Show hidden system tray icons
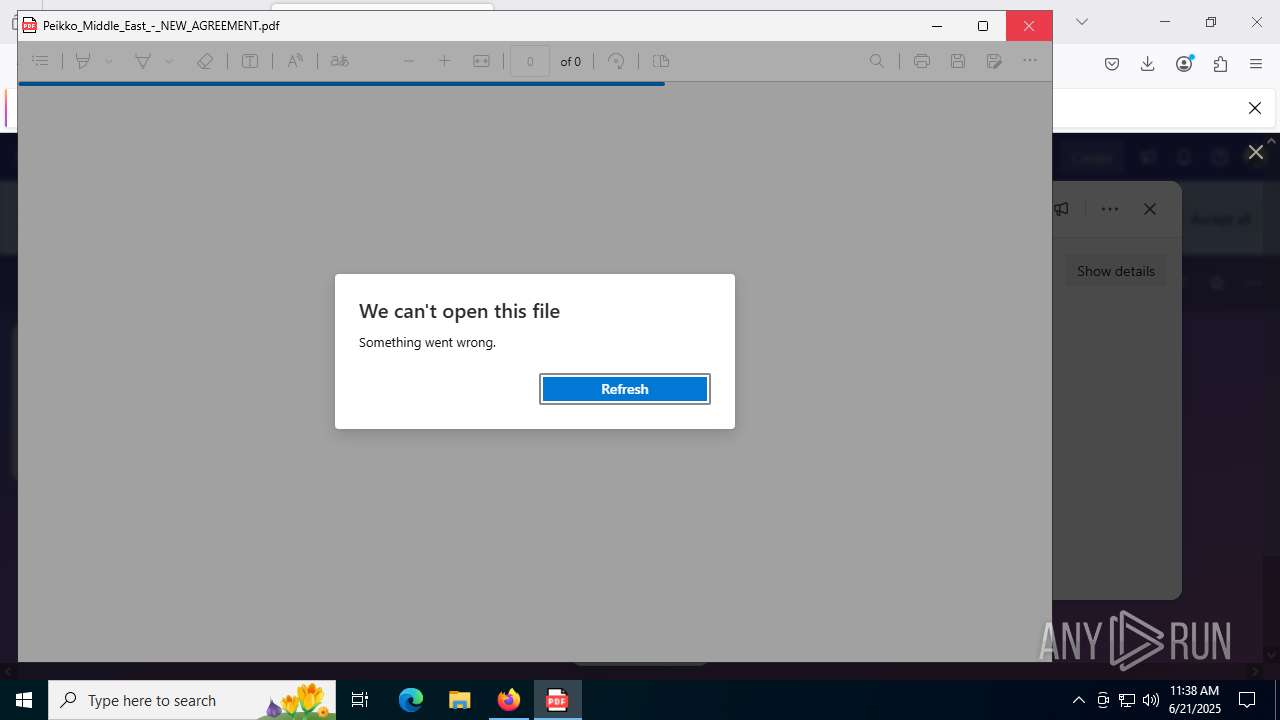Screen dimensions: 1280x720 click(1078, 700)
